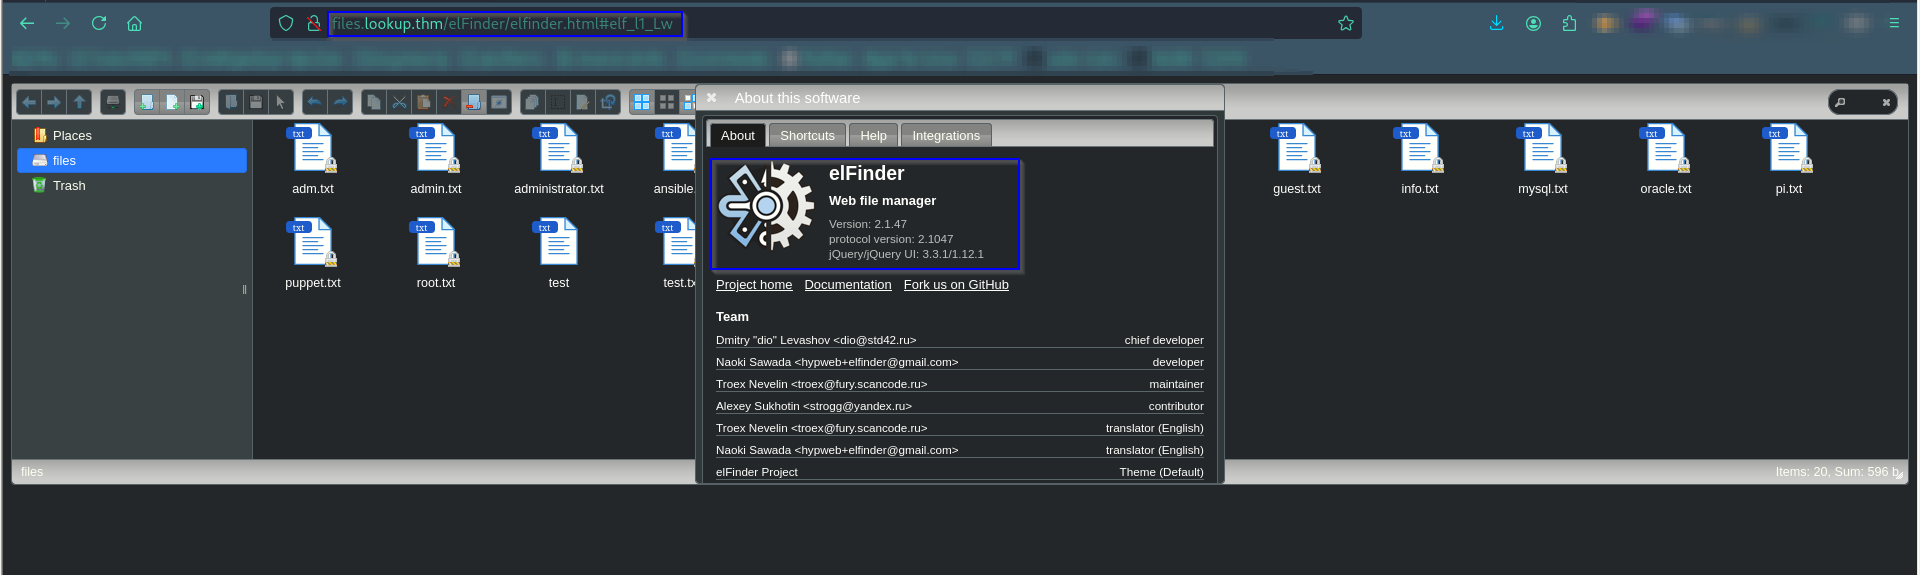Click the Hide toolbar icon
The image size is (1920, 575).
[x=498, y=102]
